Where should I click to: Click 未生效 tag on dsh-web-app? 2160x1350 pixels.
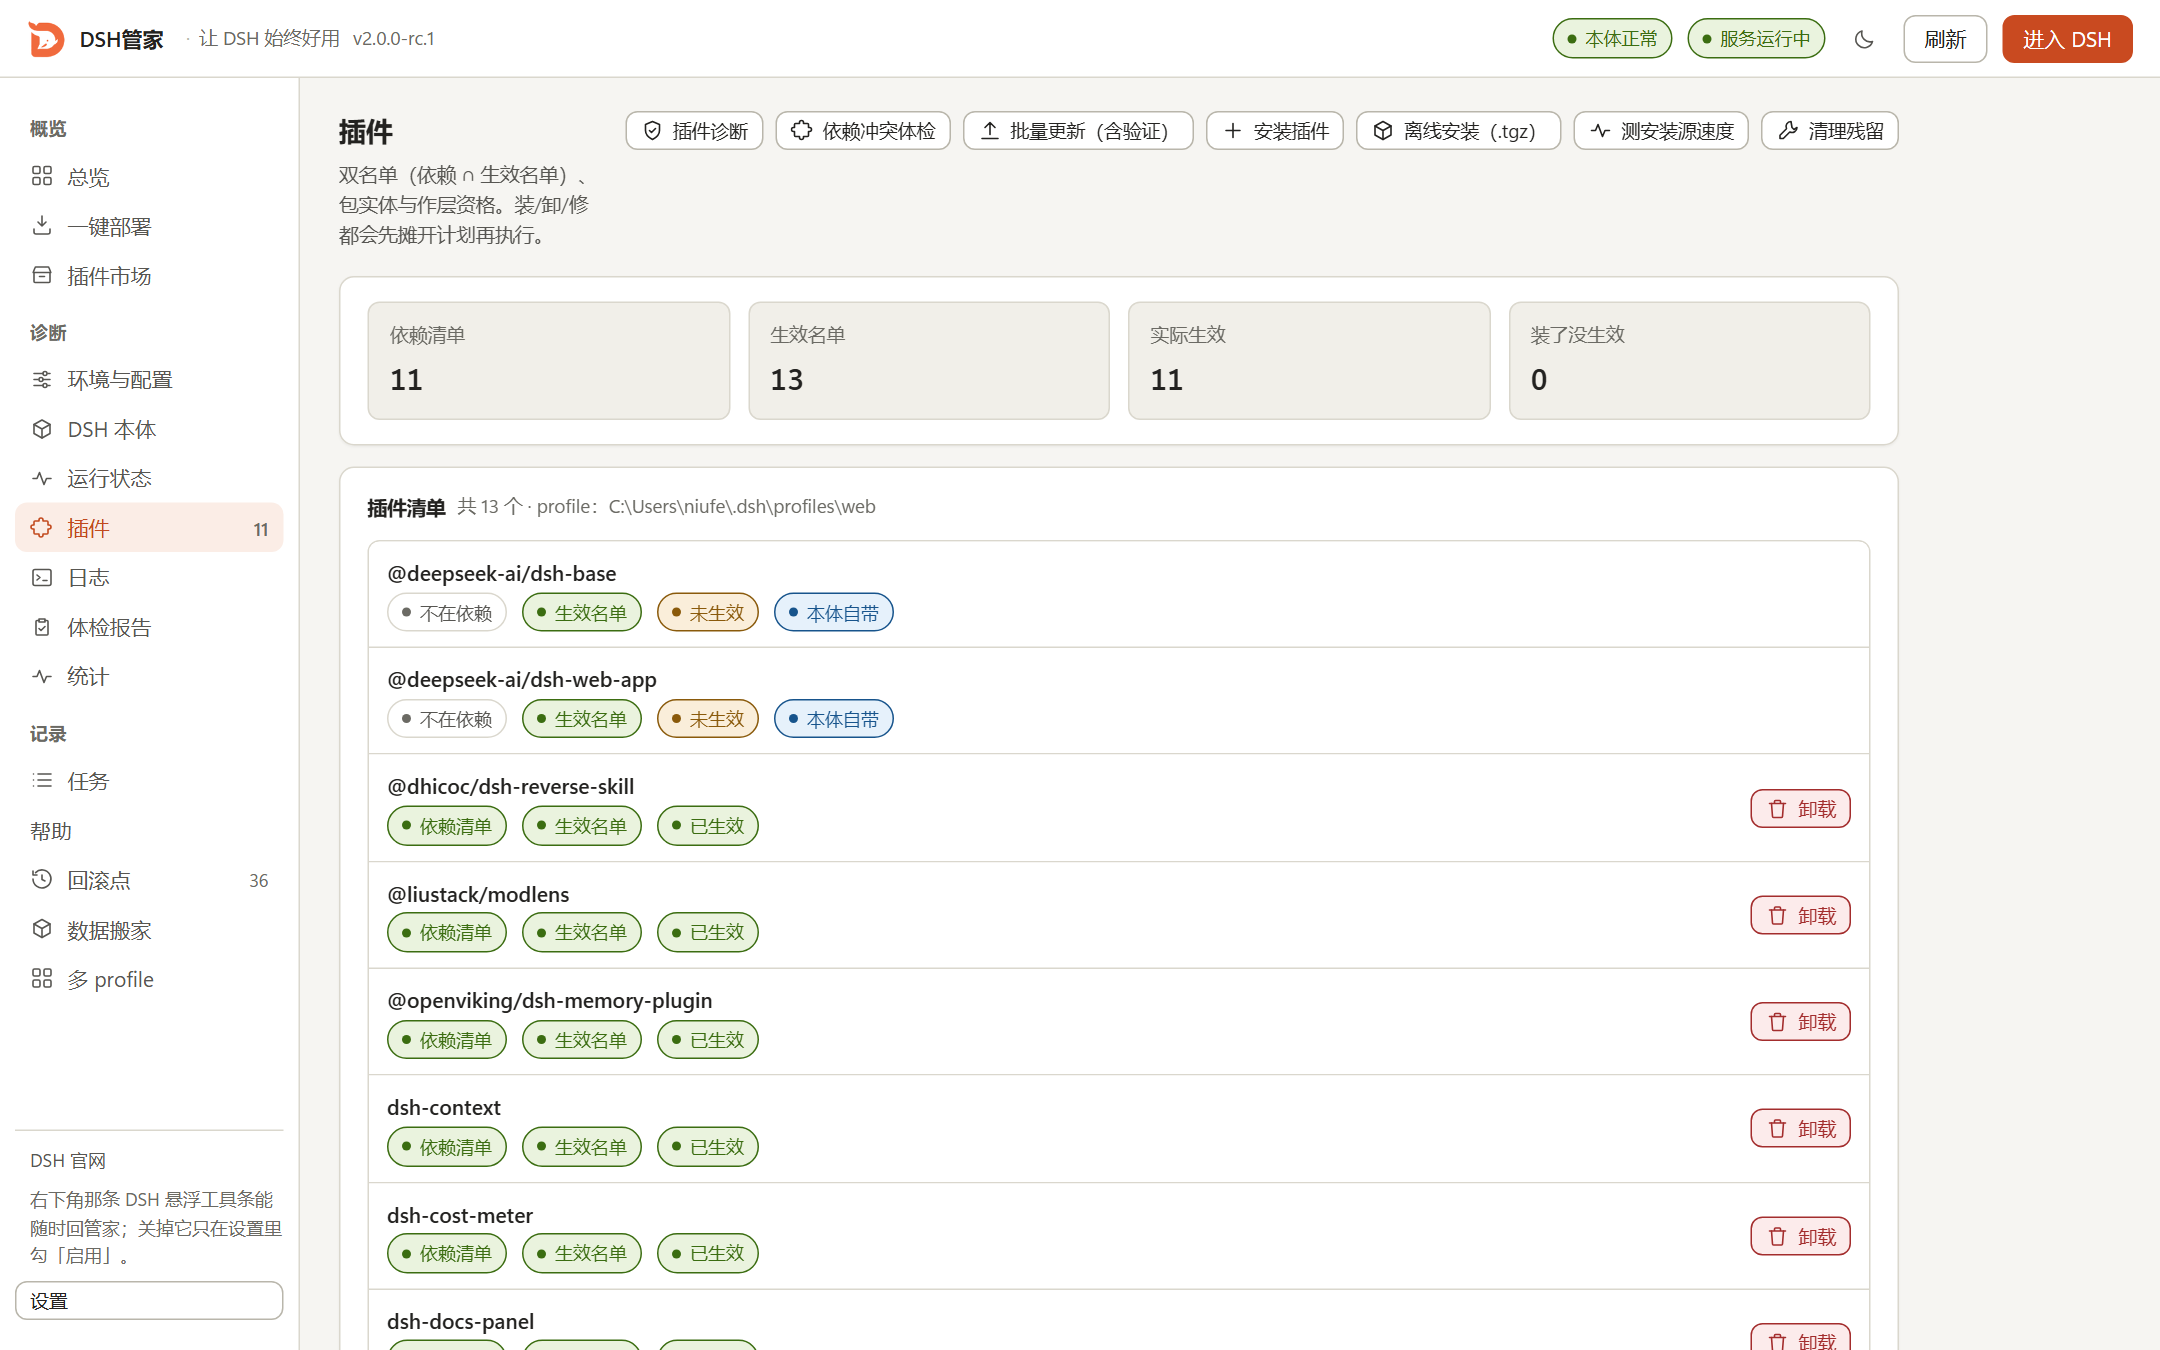(708, 719)
